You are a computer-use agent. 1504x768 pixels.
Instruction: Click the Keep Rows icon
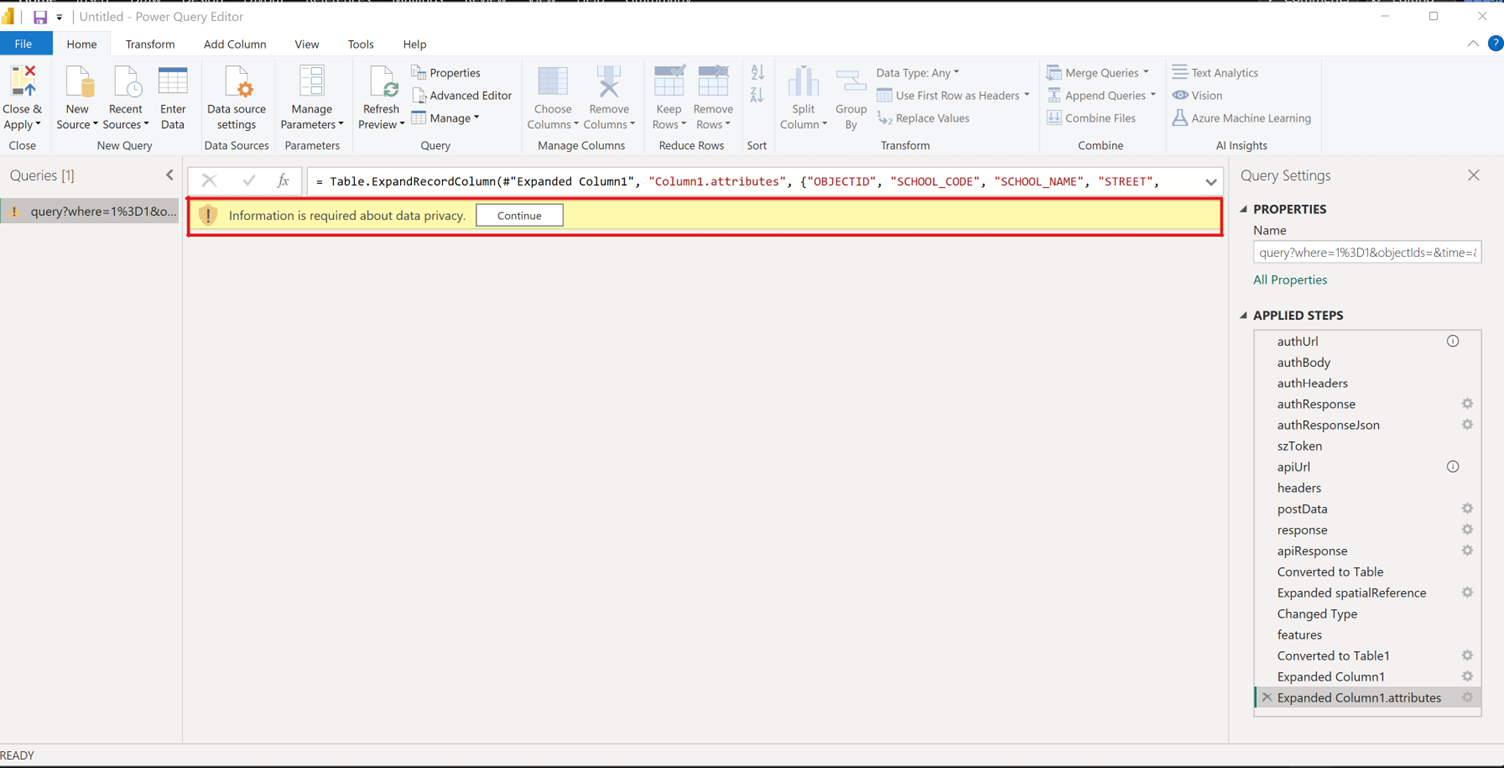point(668,82)
